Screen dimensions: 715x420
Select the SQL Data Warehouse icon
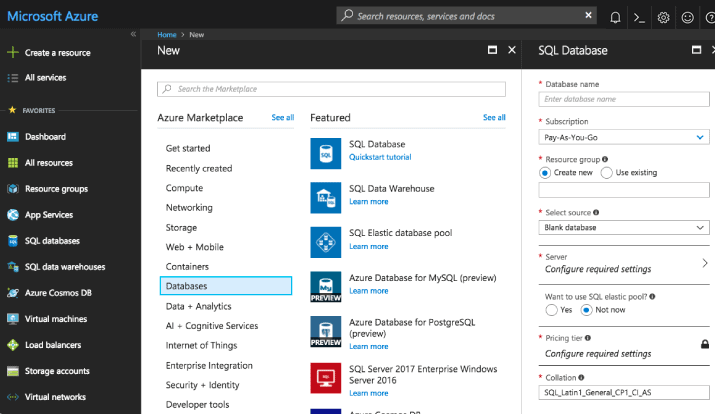[326, 197]
